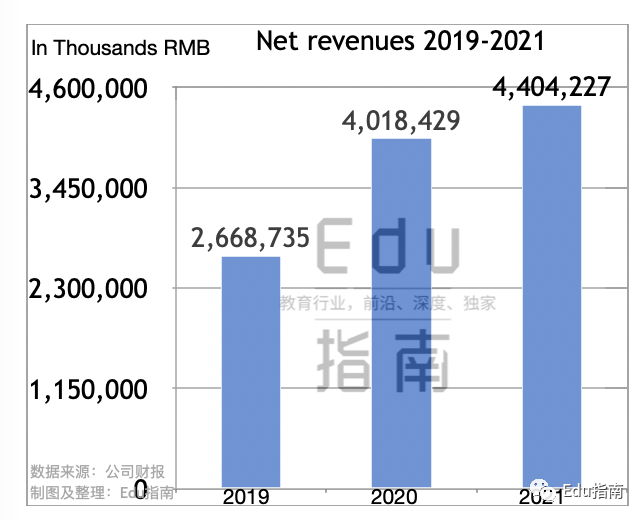
Task: Click the data source note 数据来源：公司财报
Action: (97, 472)
